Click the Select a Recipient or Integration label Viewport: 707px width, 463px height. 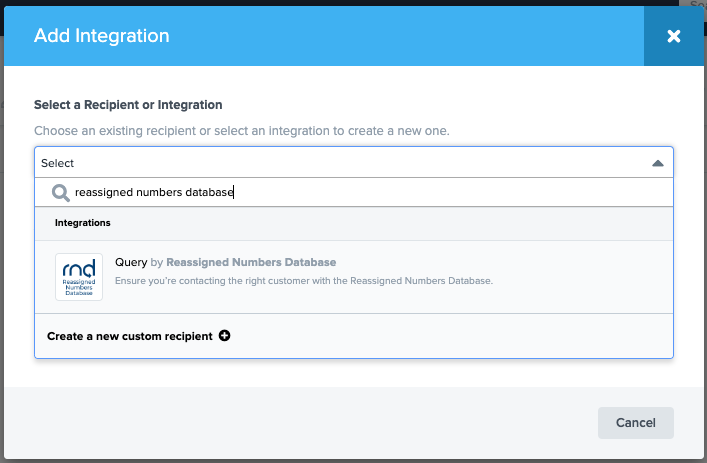[128, 104]
